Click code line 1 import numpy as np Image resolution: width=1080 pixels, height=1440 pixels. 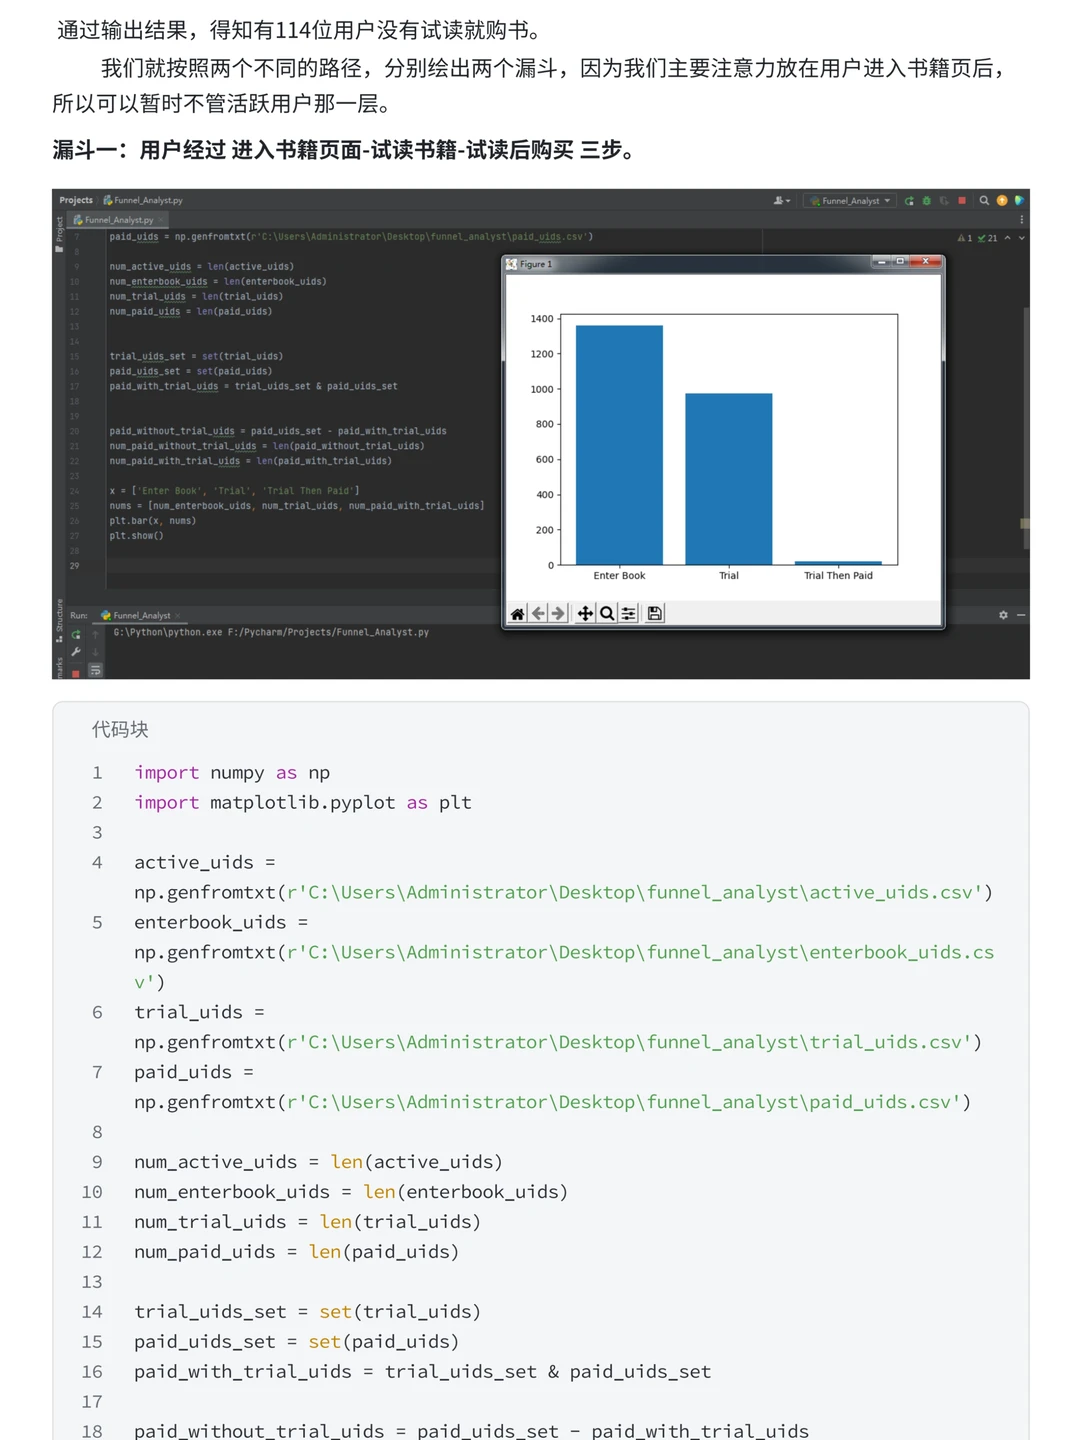click(x=232, y=773)
